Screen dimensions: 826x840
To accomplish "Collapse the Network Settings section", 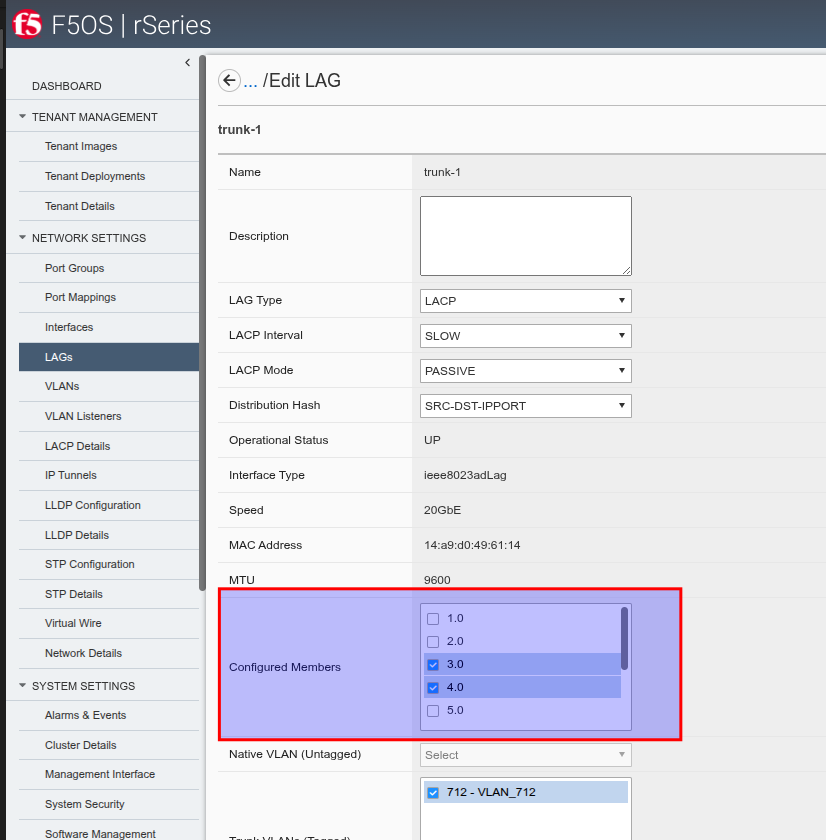I will click(x=23, y=238).
